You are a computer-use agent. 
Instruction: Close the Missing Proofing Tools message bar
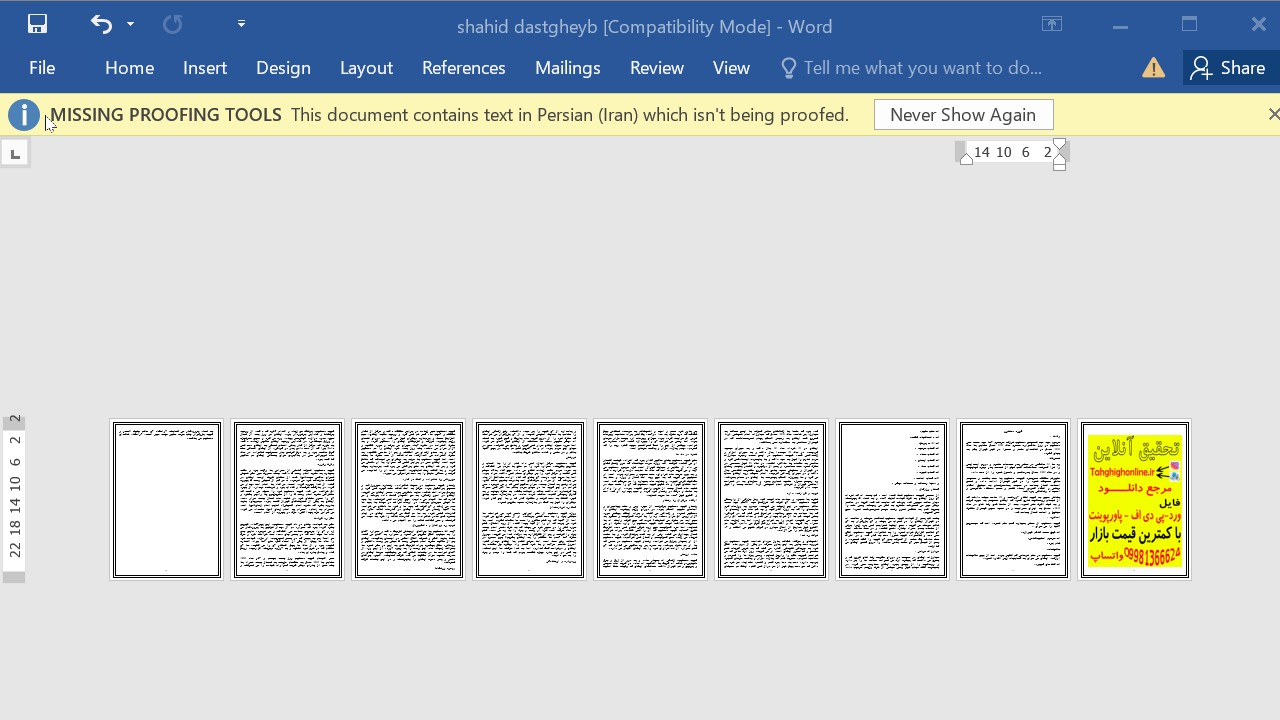1272,115
